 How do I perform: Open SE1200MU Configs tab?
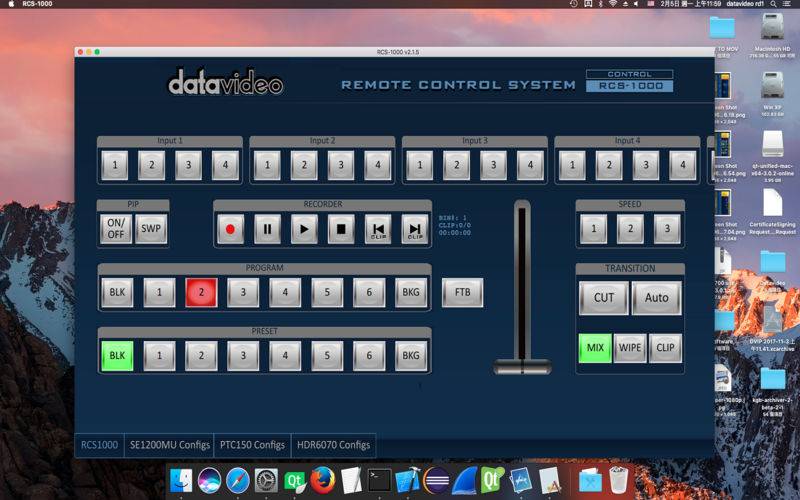[x=170, y=445]
